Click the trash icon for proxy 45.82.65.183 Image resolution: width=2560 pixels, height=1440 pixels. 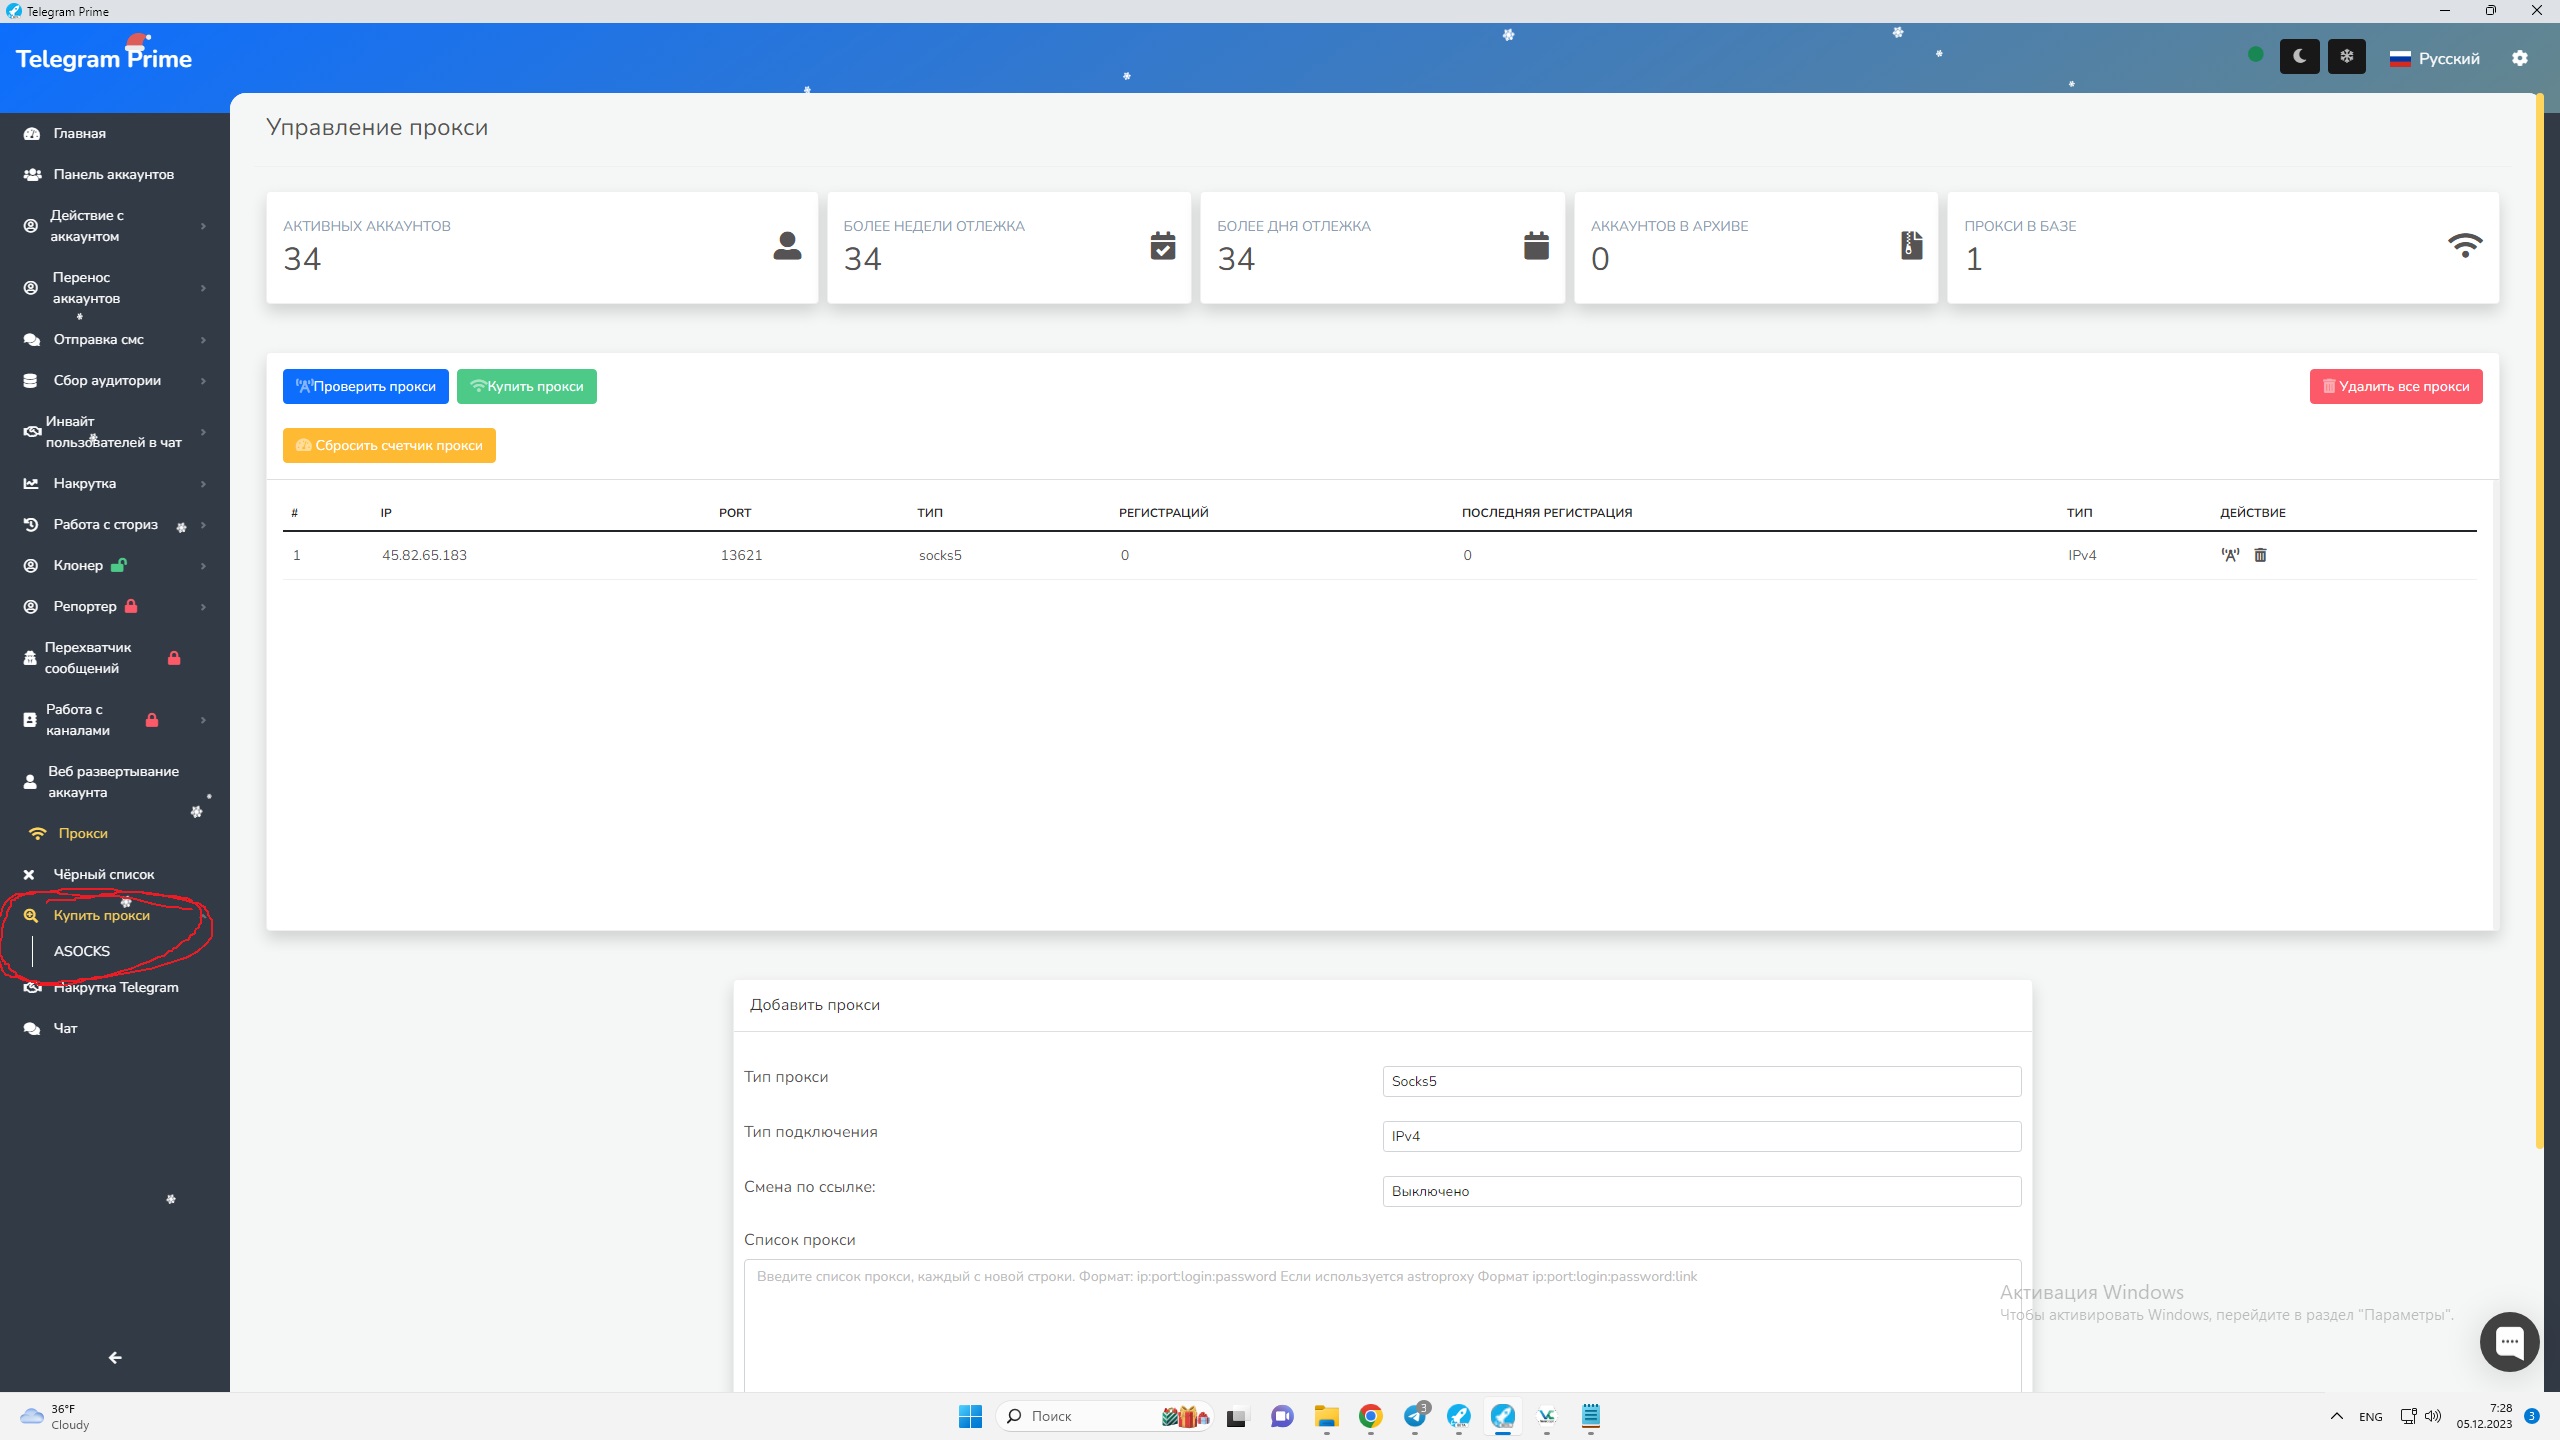[x=2260, y=555]
